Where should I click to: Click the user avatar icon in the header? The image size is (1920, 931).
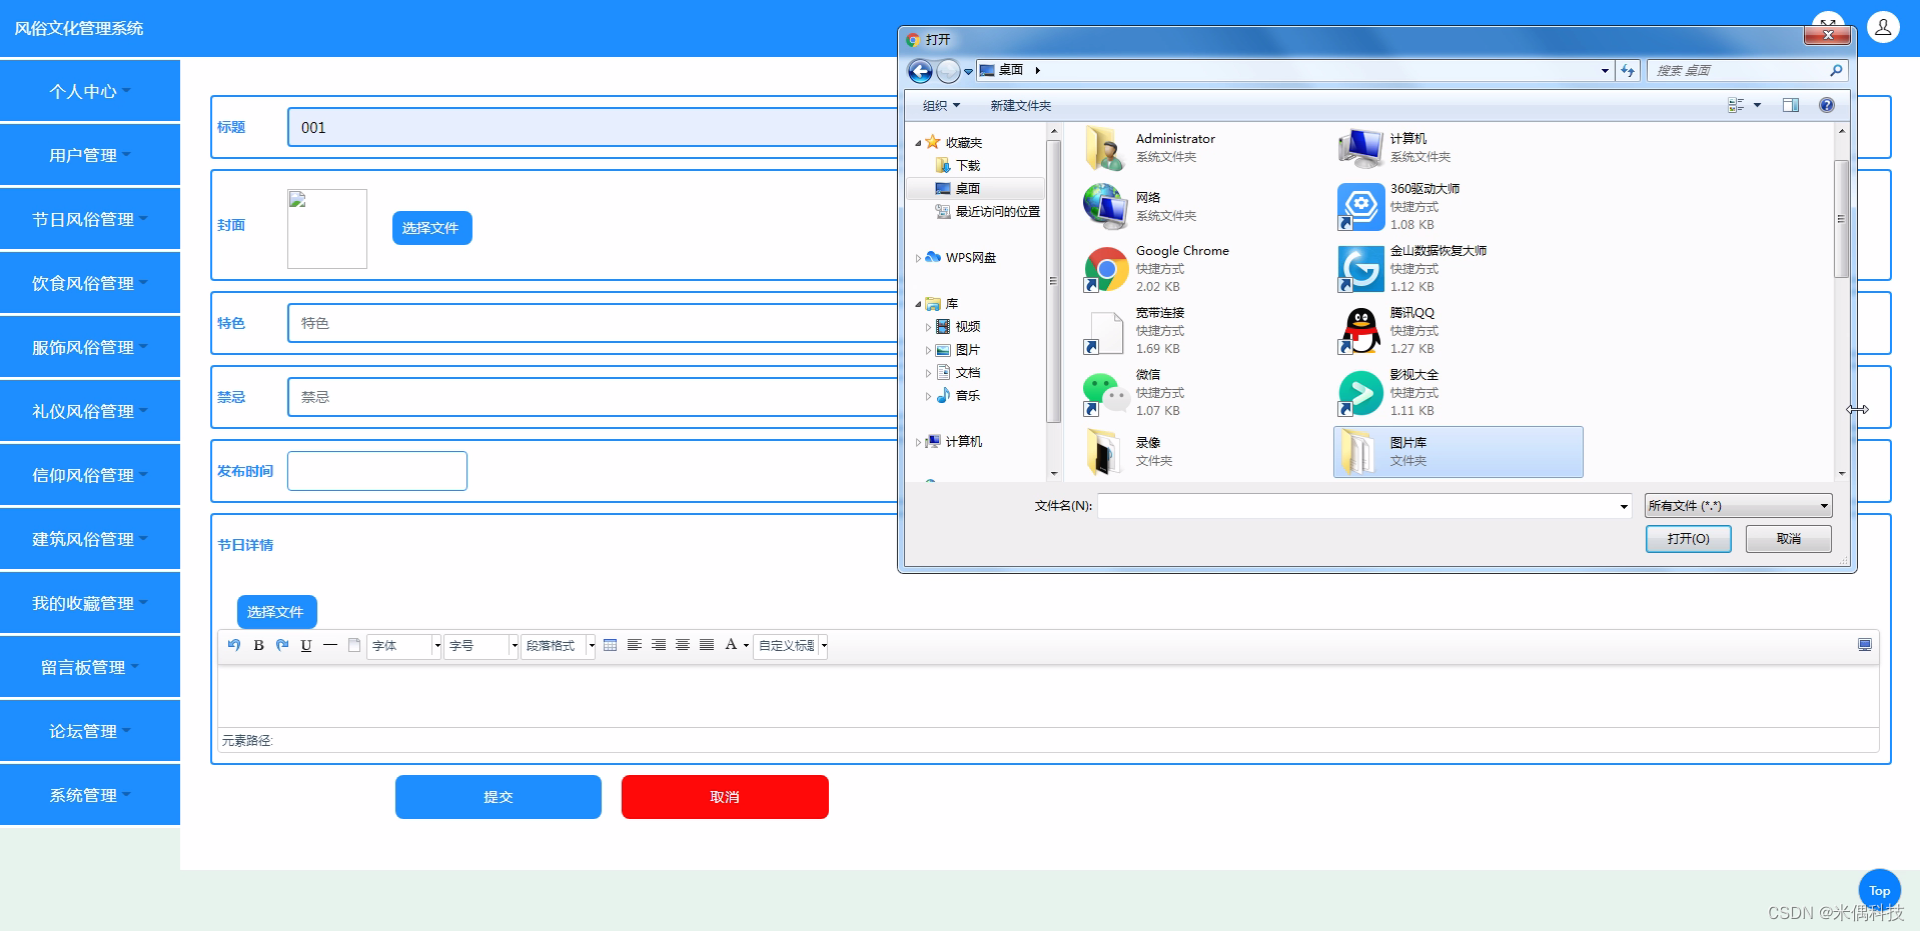pyautogui.click(x=1882, y=27)
